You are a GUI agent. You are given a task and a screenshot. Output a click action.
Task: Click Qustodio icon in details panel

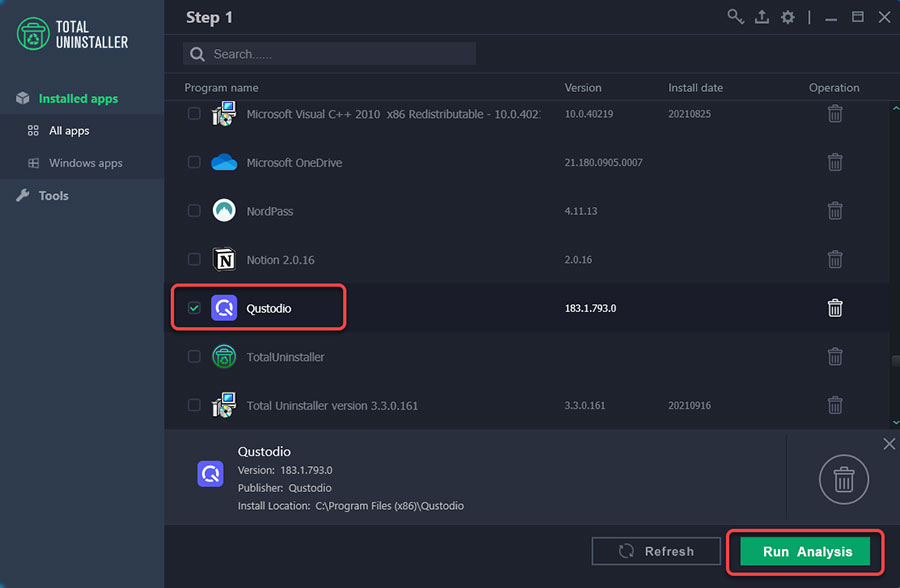pos(210,474)
